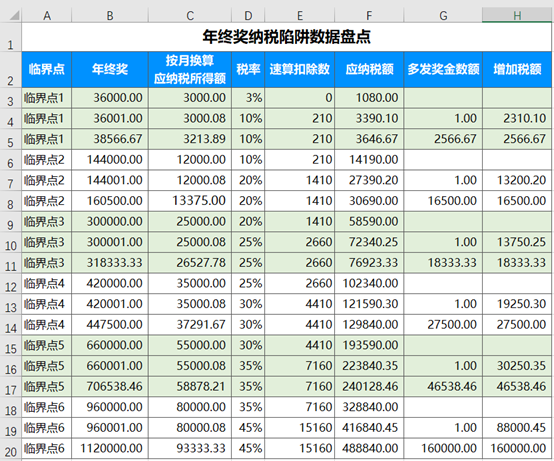Select column F header
Image resolution: width=554 pixels, height=461 pixels.
click(369, 15)
